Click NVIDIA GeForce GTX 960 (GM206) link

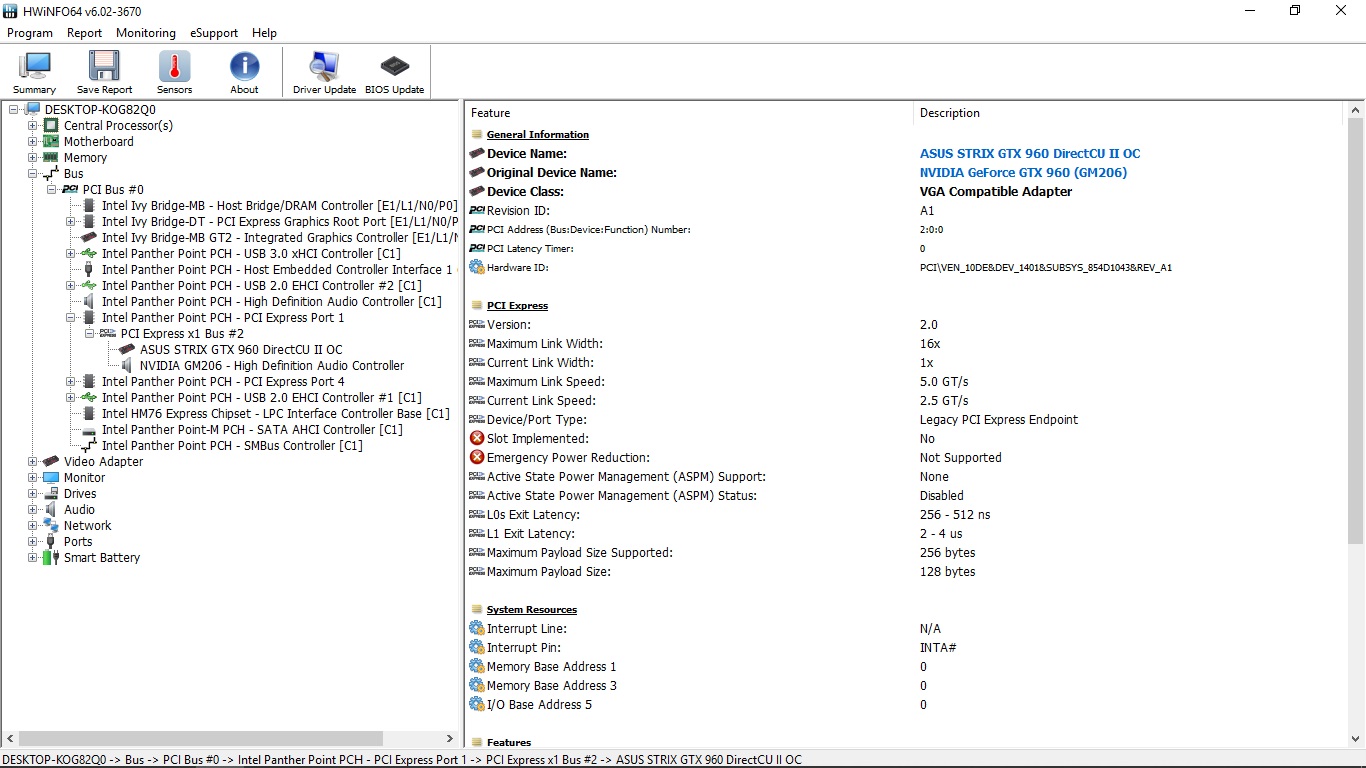coord(1023,173)
